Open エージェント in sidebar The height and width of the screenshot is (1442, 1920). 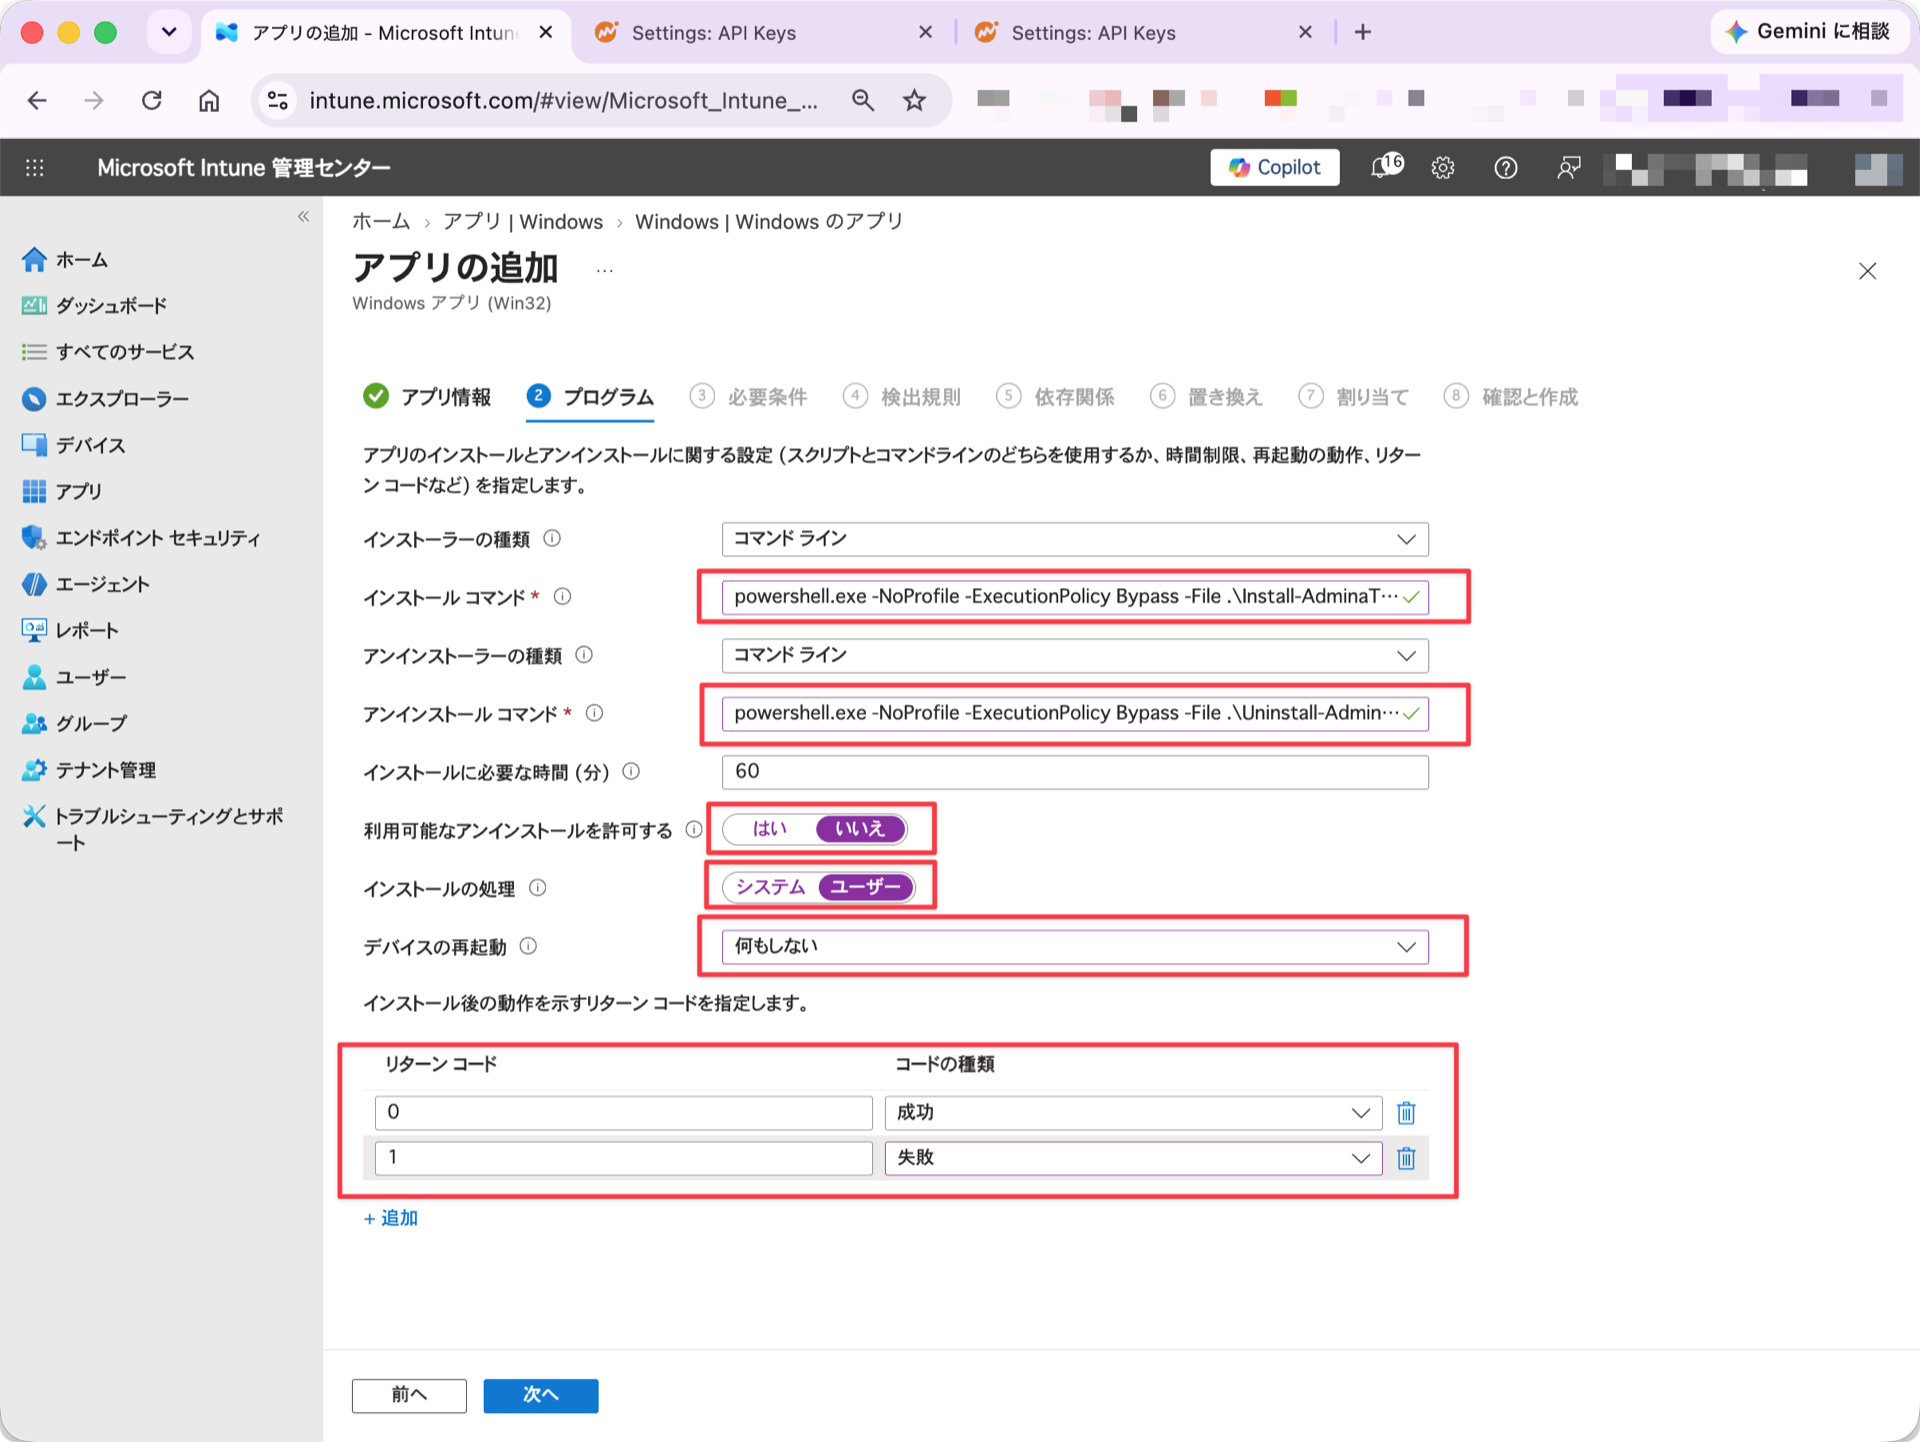click(x=86, y=584)
